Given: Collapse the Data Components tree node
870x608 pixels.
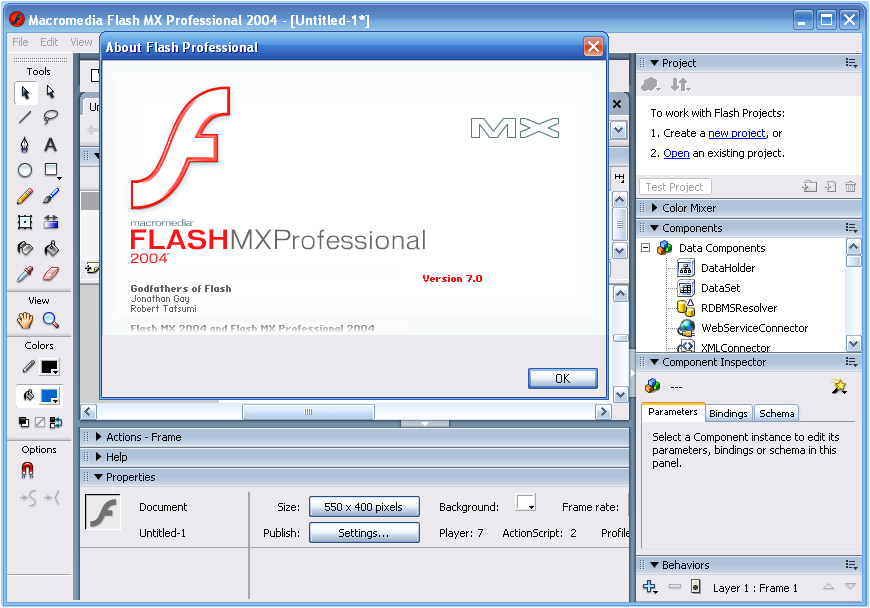Looking at the screenshot, I should [x=646, y=248].
